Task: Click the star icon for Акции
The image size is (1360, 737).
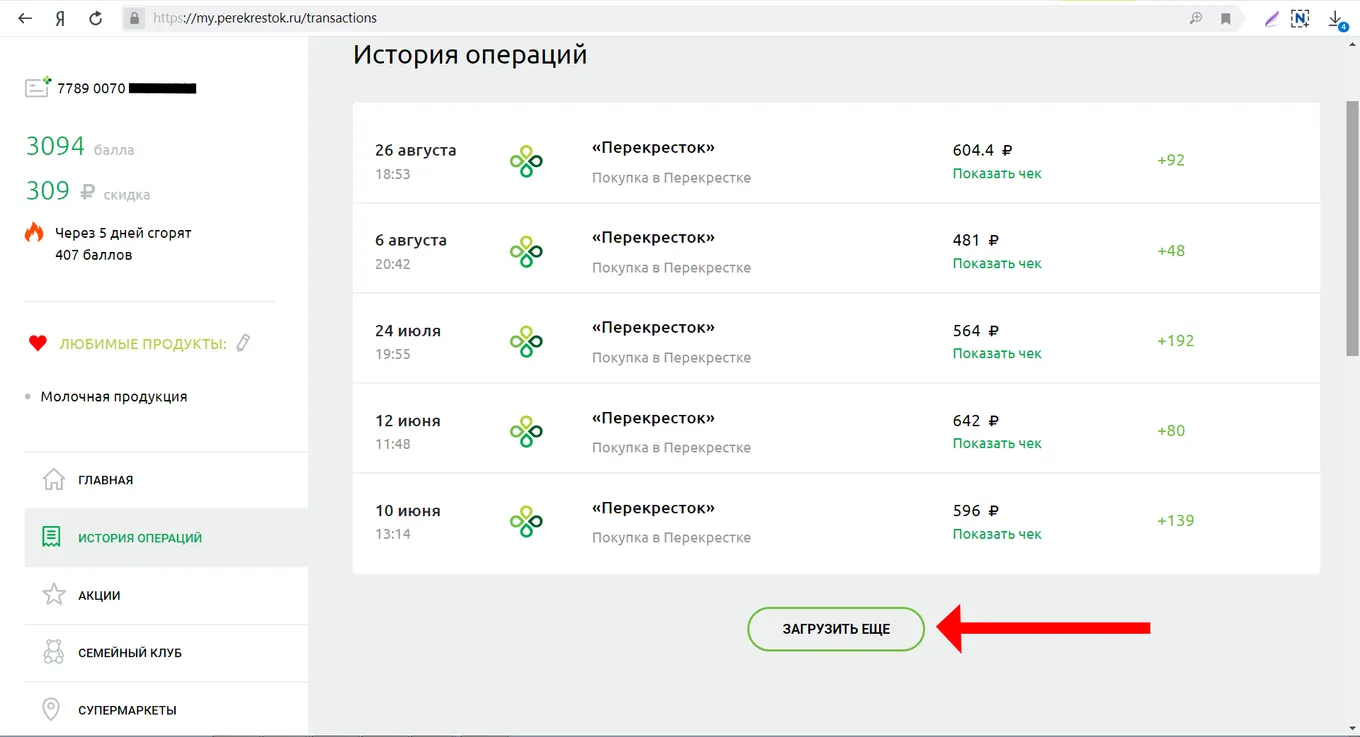Action: coord(54,594)
